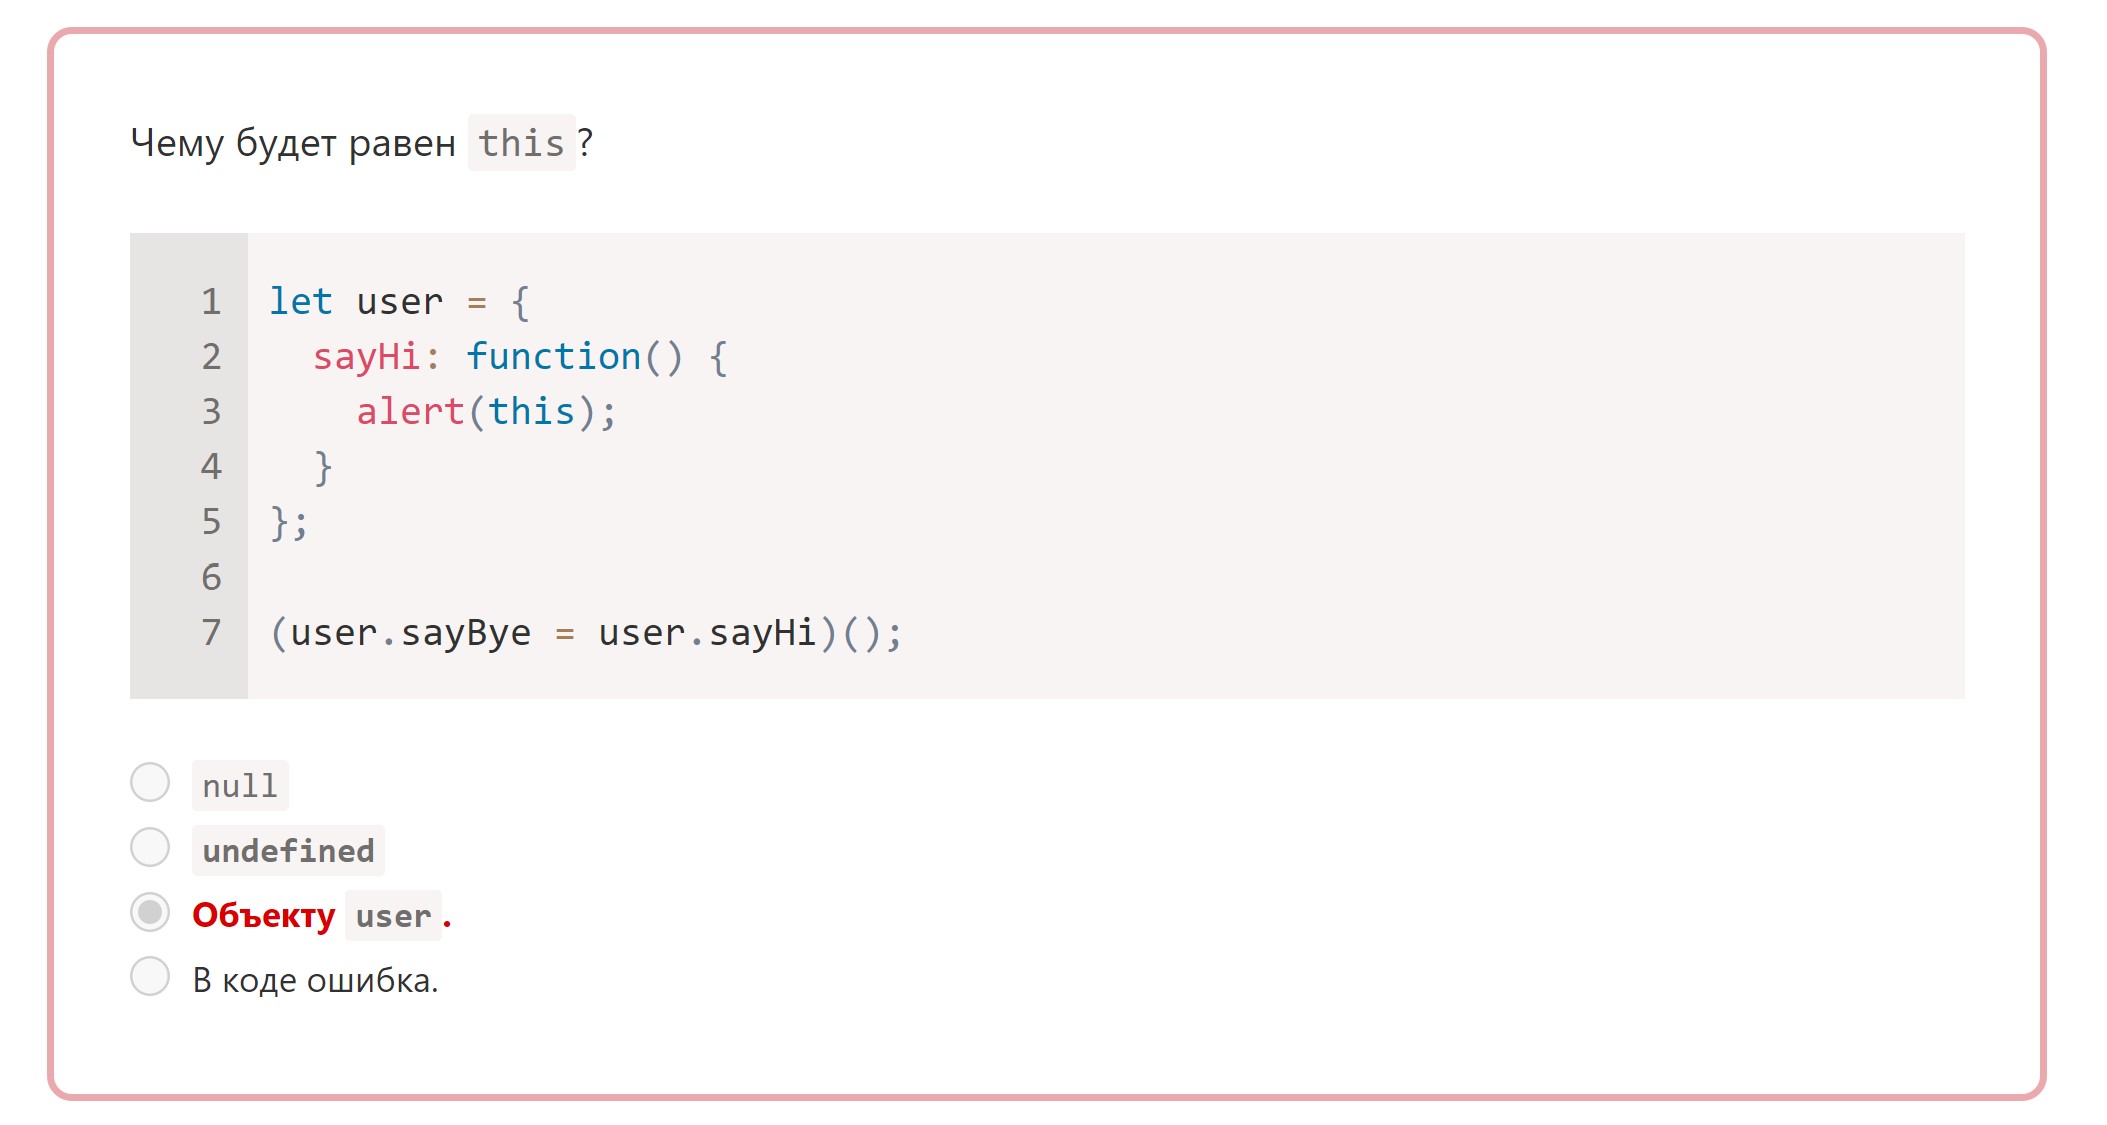
Task: Select the answer 'В коде ошибка'
Action: (150, 978)
